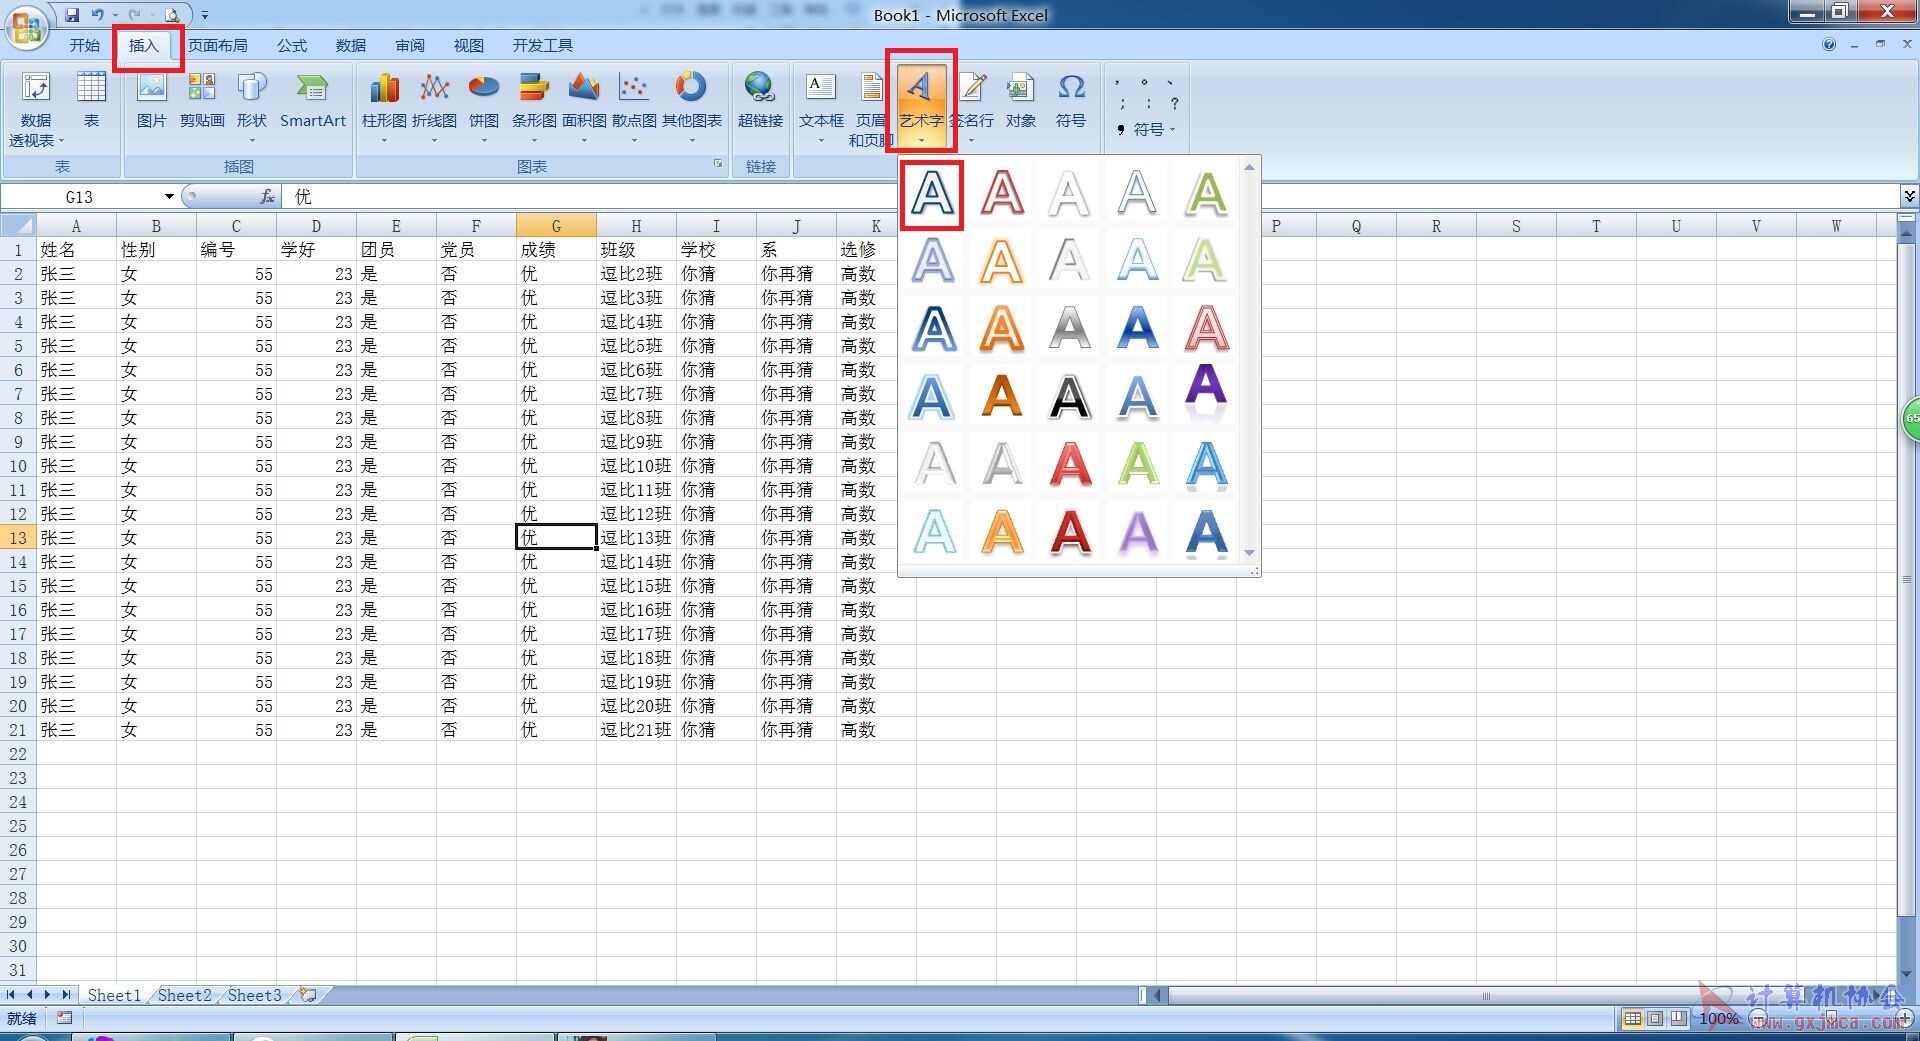Select the purple reflected WordArt style
Screen dimensions: 1920x1041
coord(1206,390)
